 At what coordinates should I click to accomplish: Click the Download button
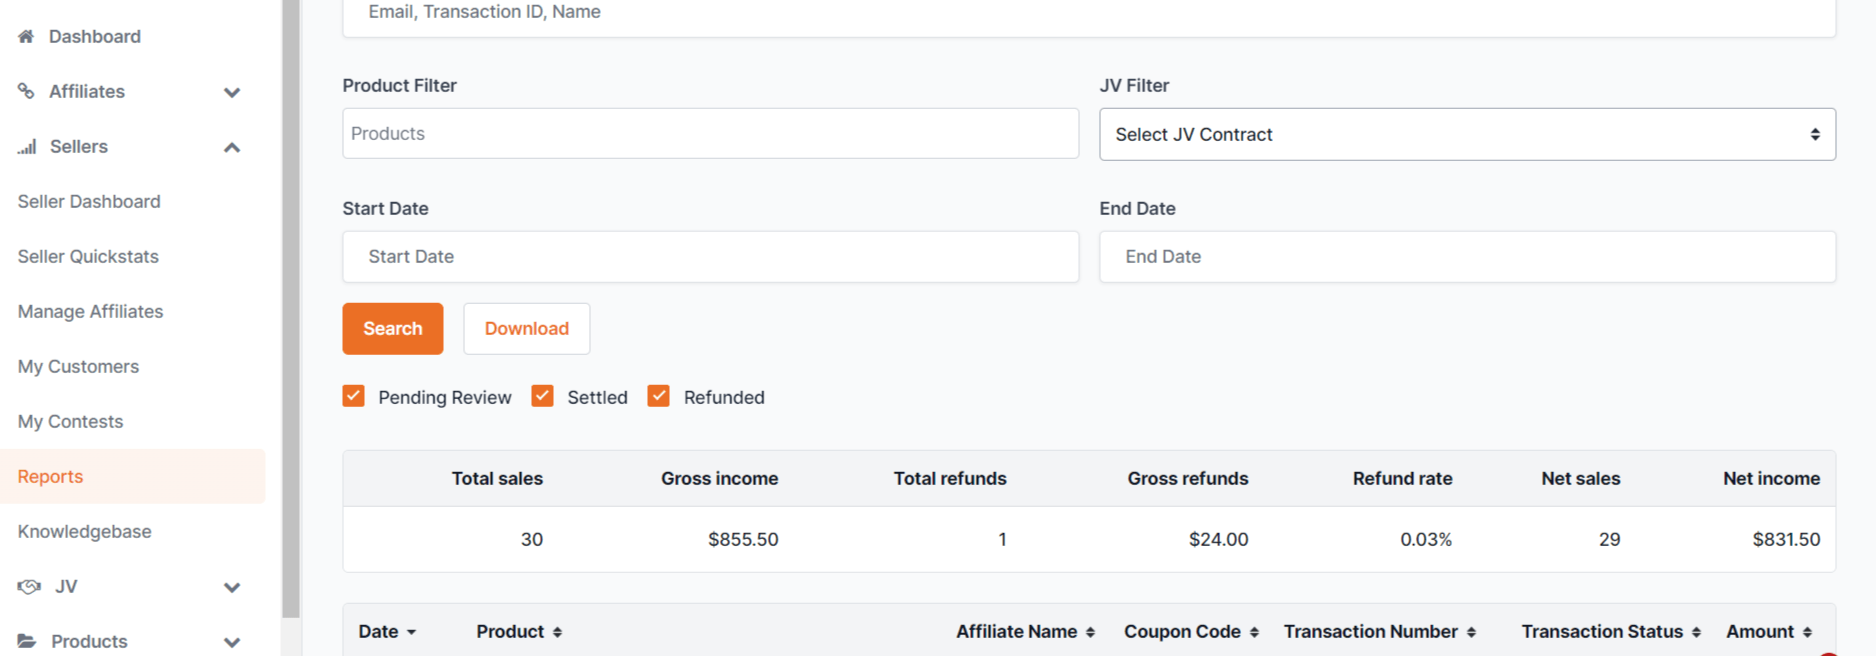click(x=527, y=328)
